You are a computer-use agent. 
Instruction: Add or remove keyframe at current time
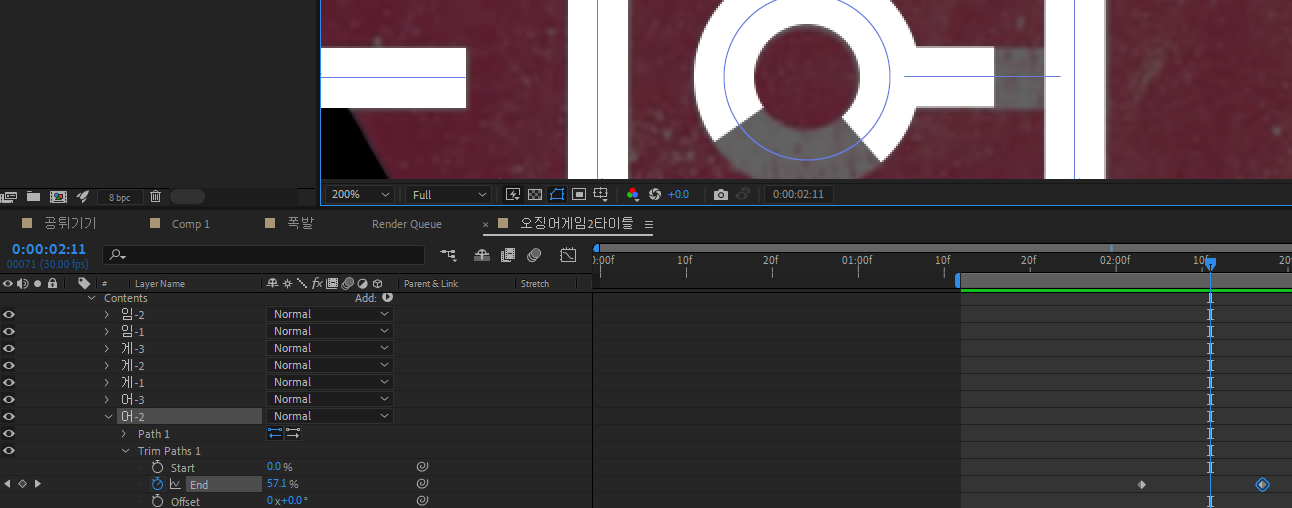point(22,484)
